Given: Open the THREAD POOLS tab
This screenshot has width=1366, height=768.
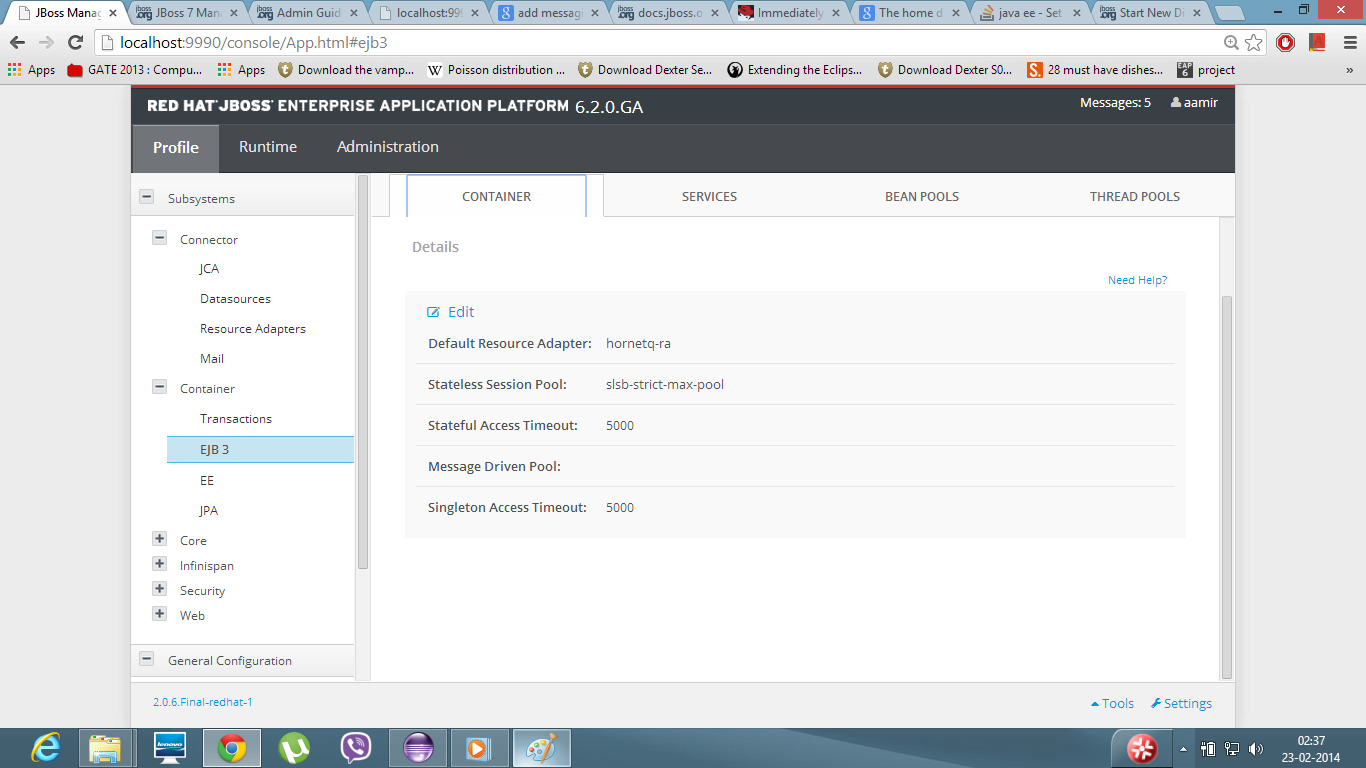Looking at the screenshot, I should click(1135, 196).
